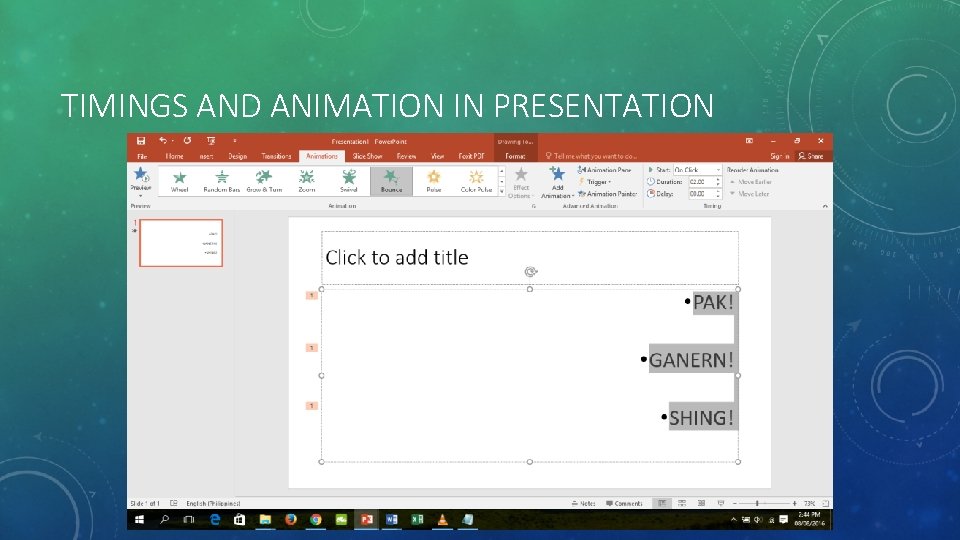Viewport: 960px width, 540px height.
Task: Open the Foxit PDF tab
Action: click(x=471, y=156)
